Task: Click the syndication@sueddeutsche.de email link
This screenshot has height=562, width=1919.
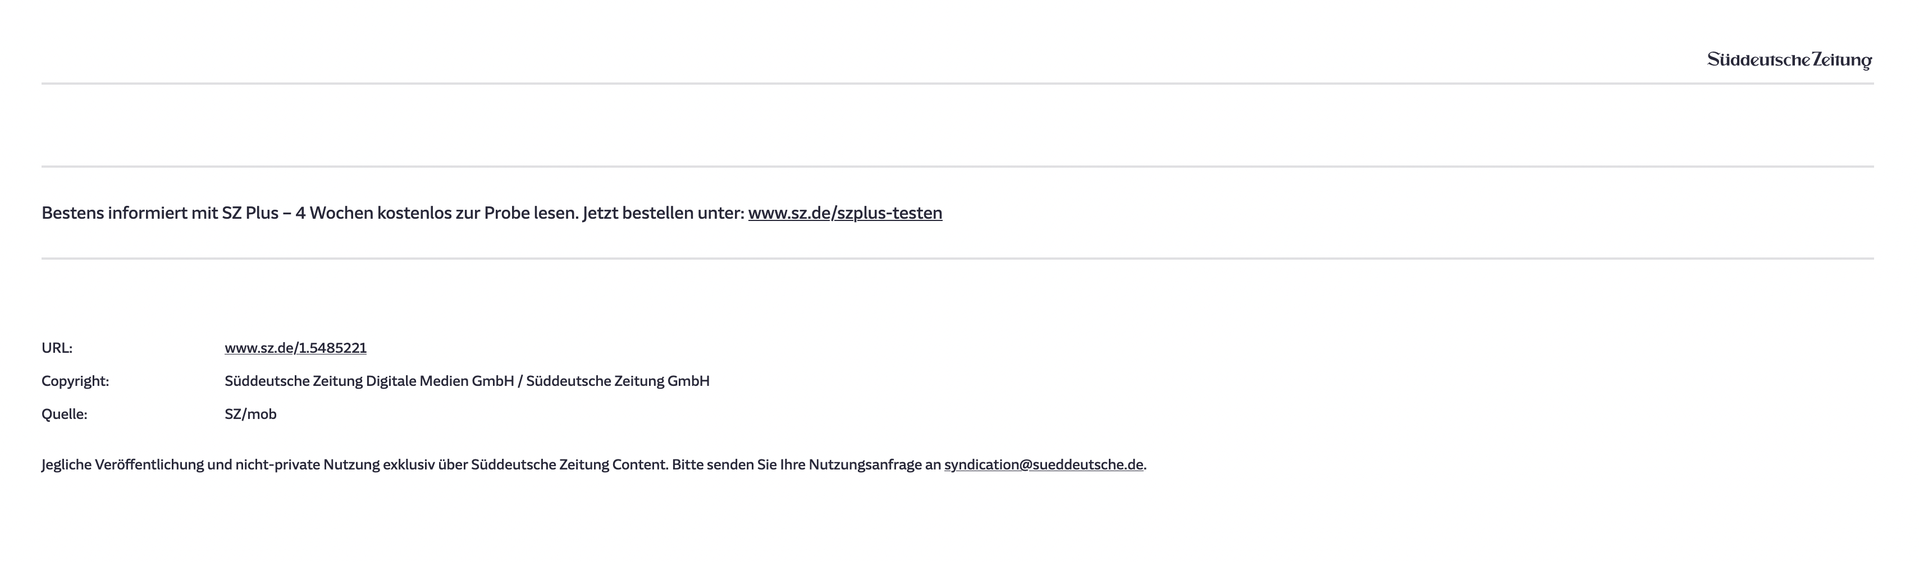Action: (x=1043, y=465)
